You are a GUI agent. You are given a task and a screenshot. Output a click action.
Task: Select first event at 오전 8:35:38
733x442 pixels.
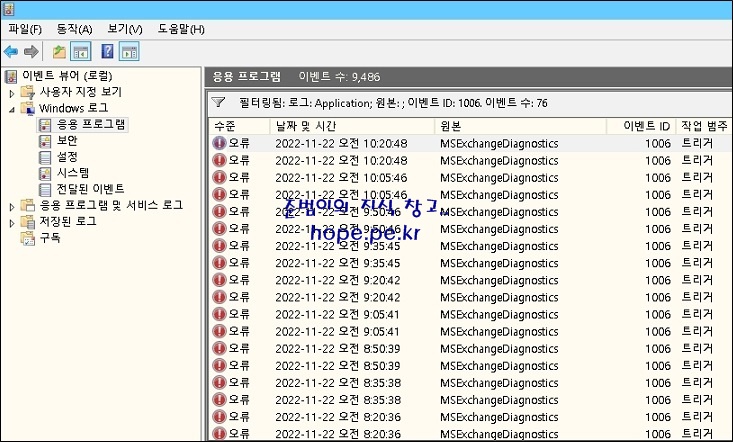click(470, 383)
